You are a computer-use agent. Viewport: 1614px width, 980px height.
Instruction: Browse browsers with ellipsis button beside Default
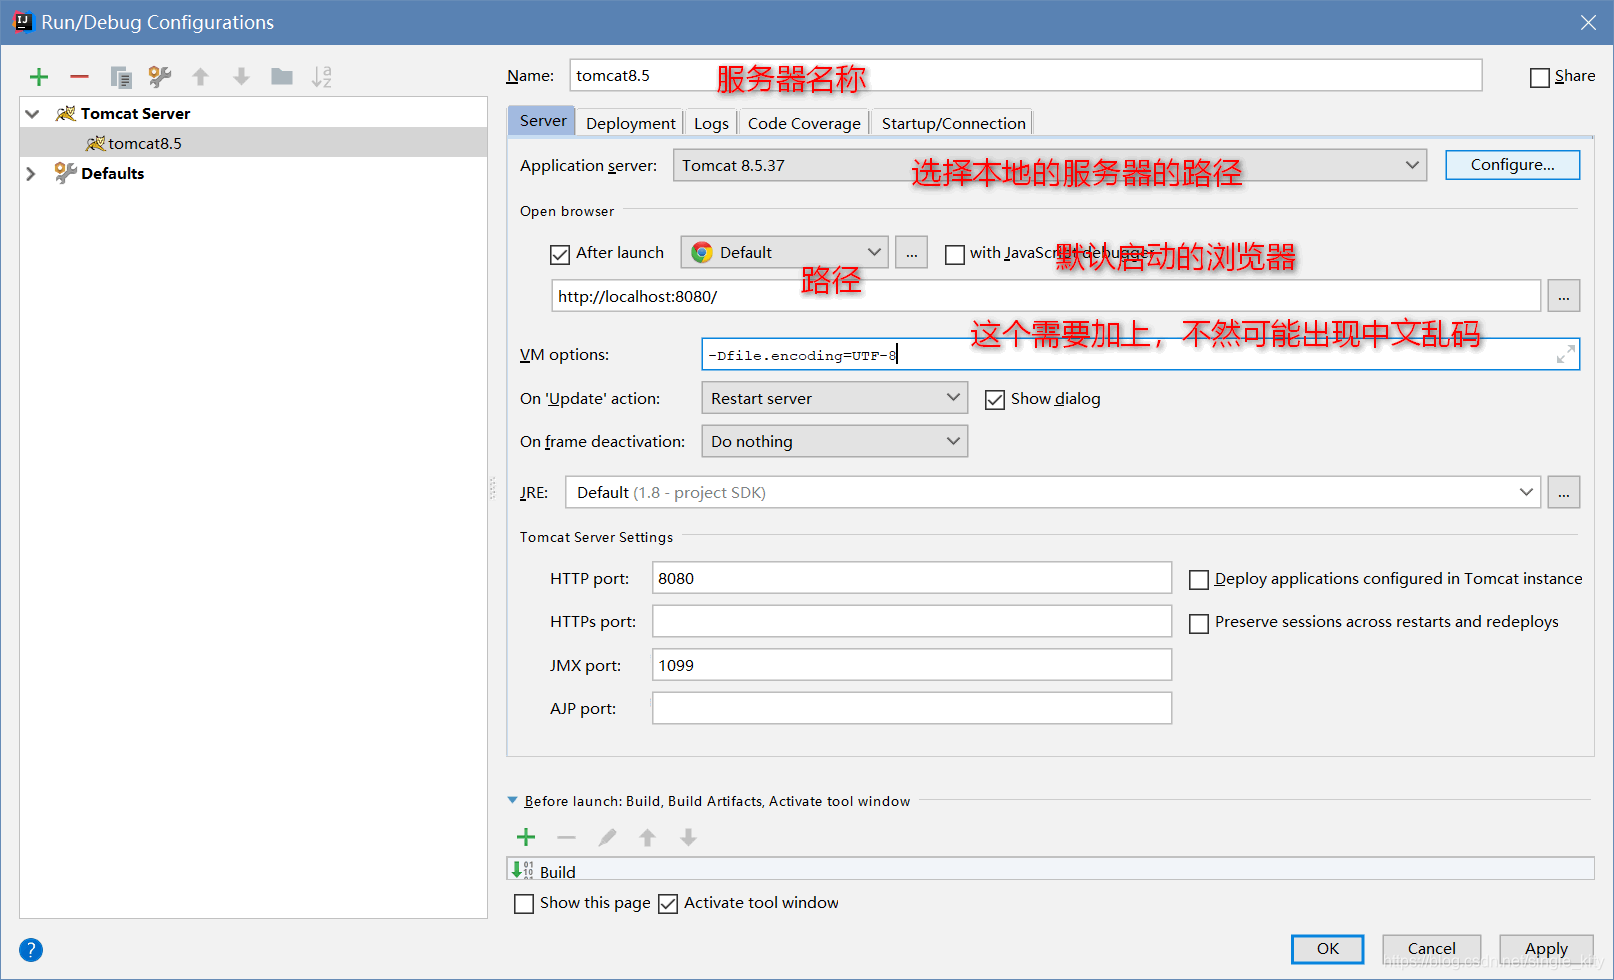(x=911, y=252)
